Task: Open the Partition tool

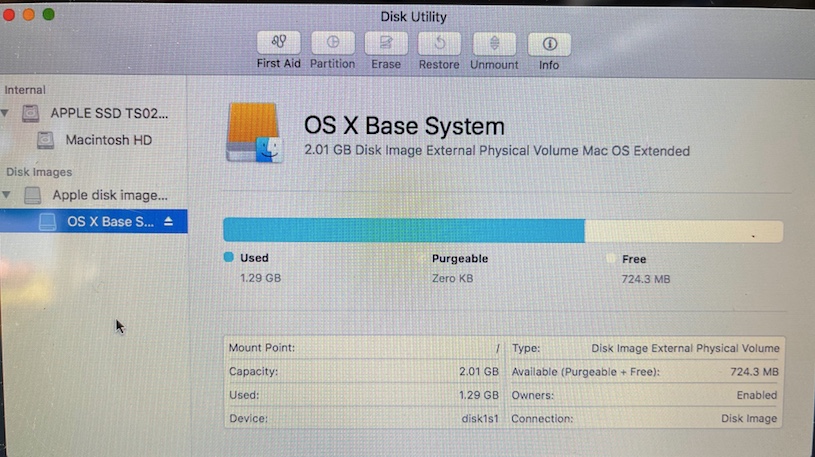Action: (333, 43)
